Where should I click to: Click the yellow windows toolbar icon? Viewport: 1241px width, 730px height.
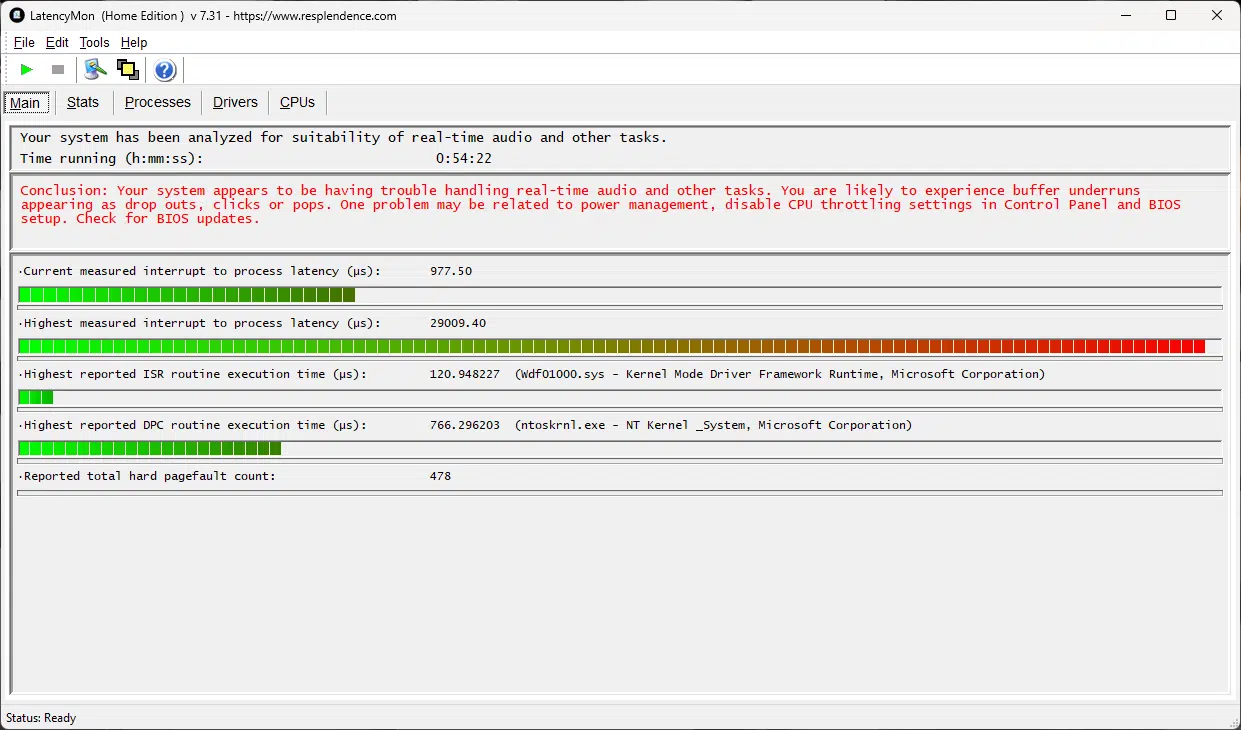coord(127,70)
